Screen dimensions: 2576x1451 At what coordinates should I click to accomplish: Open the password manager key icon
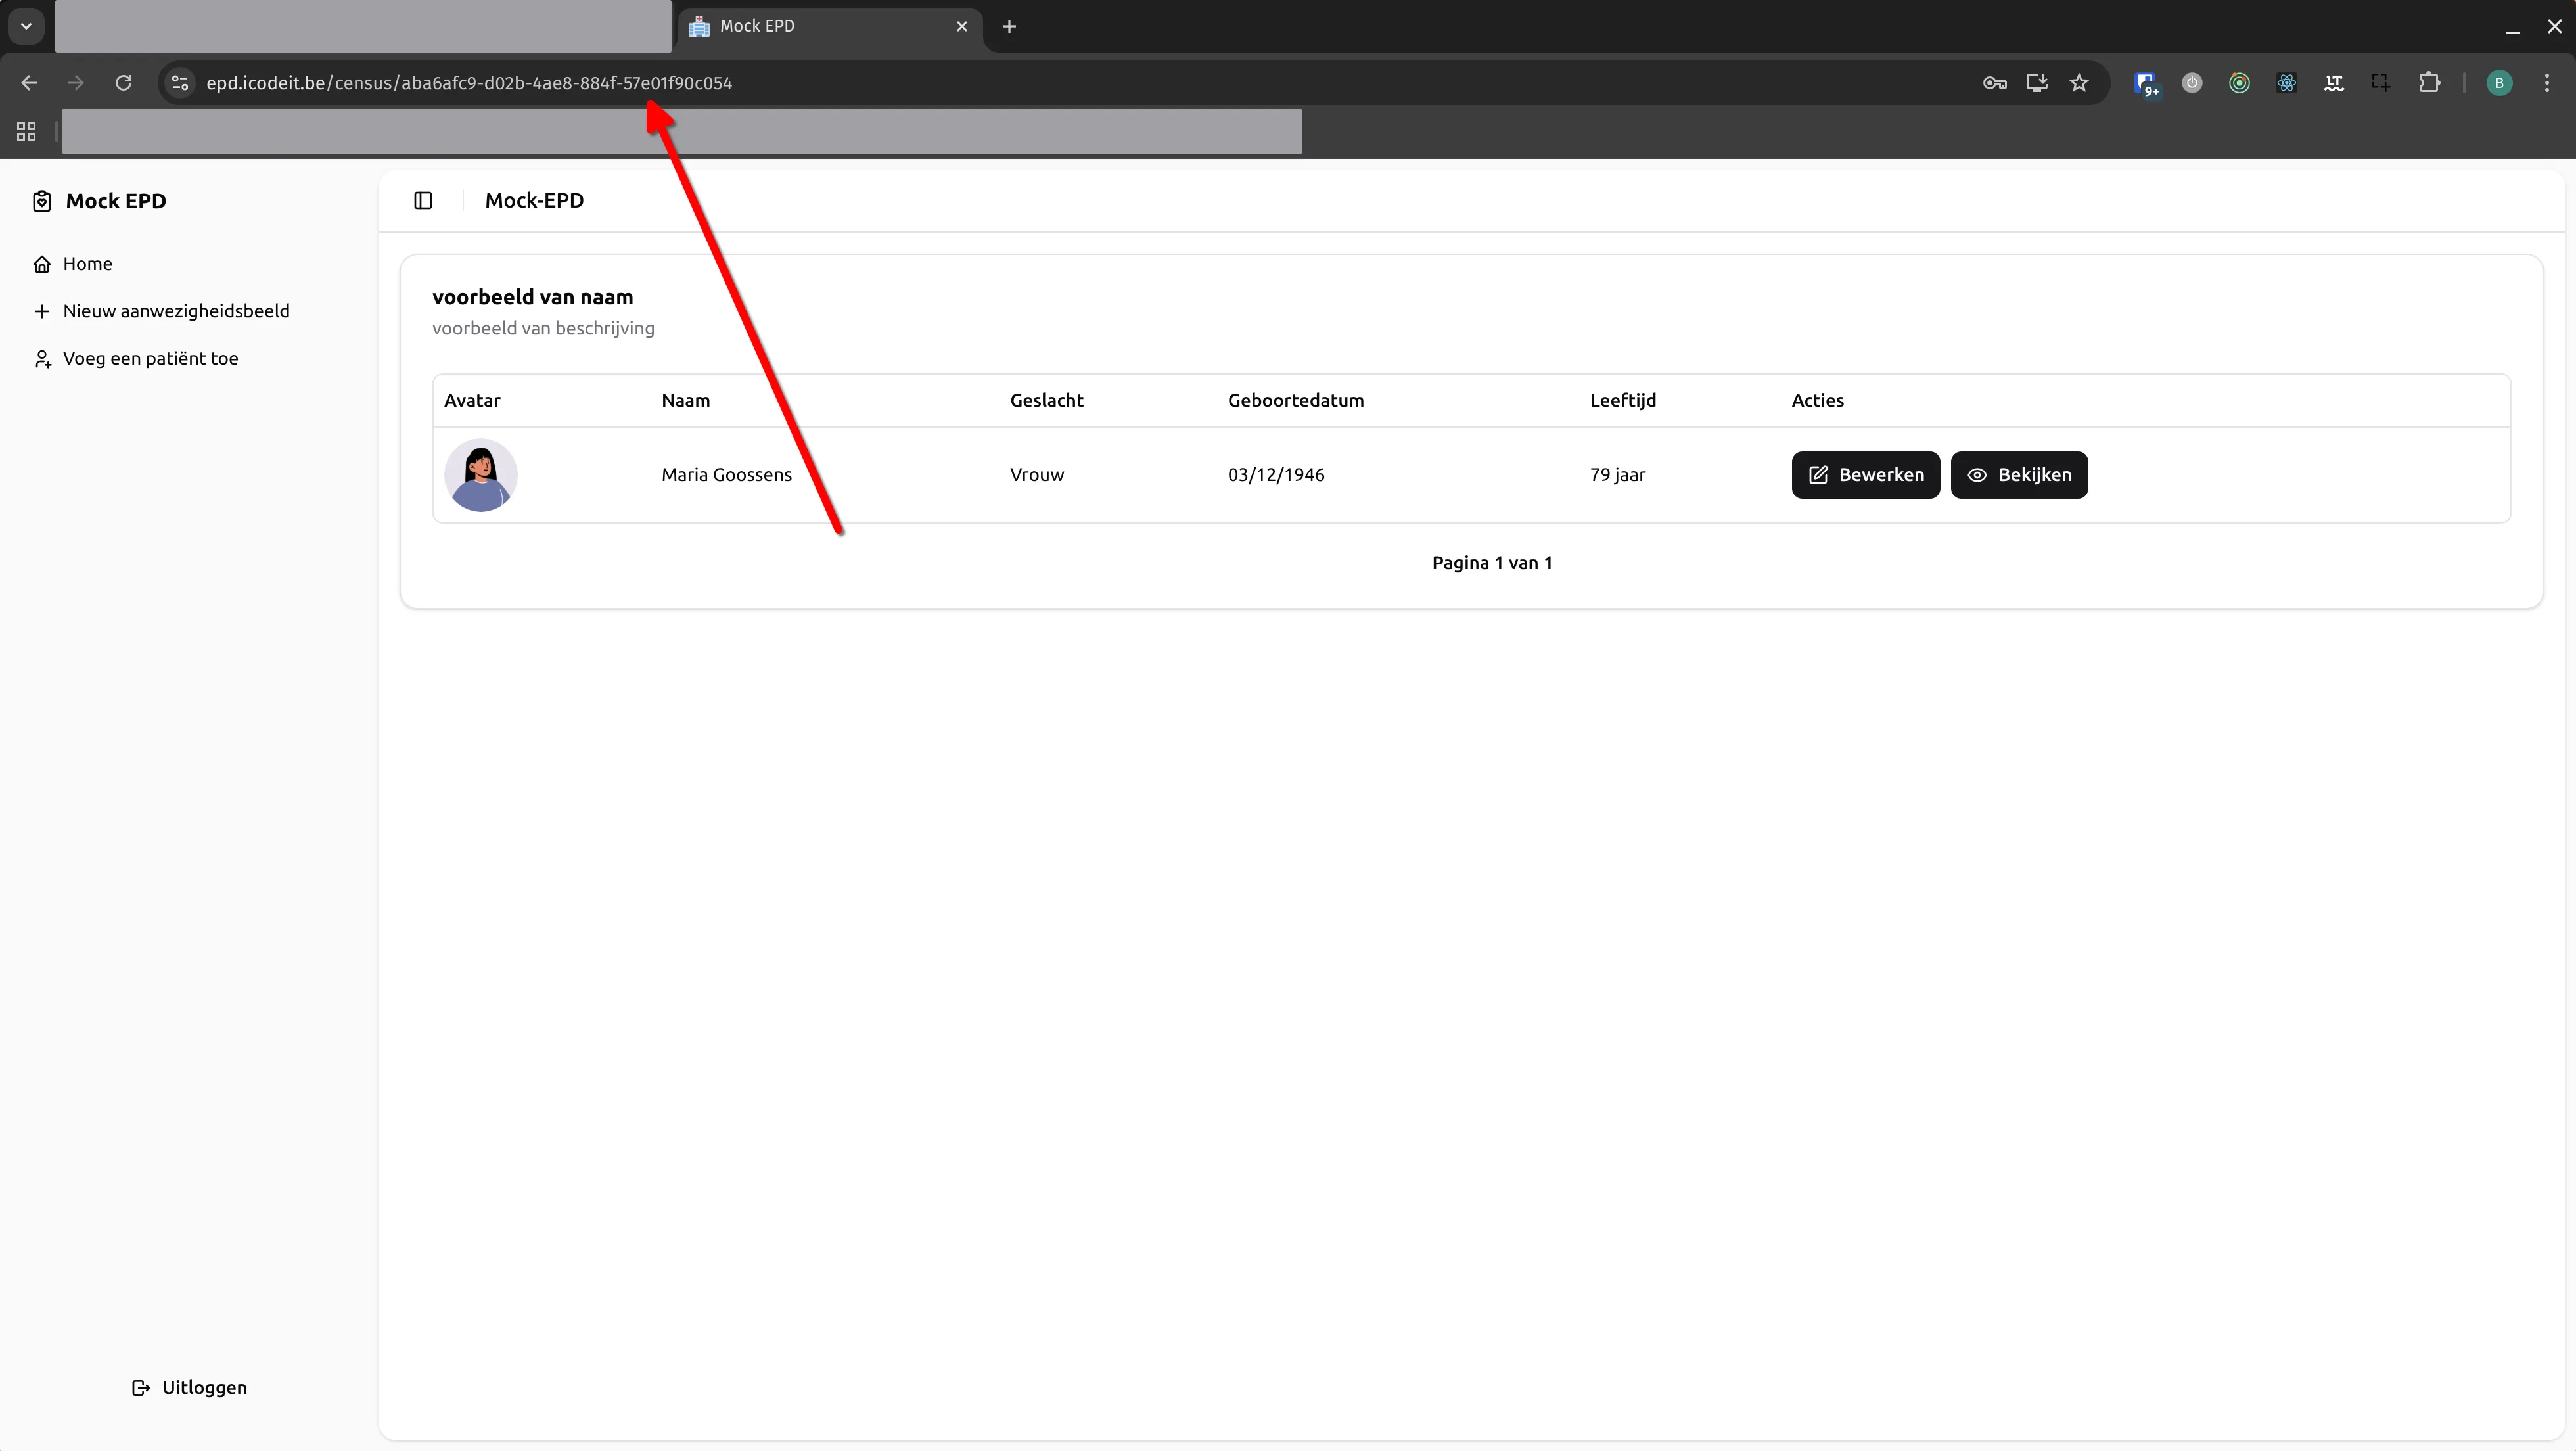click(x=1994, y=83)
